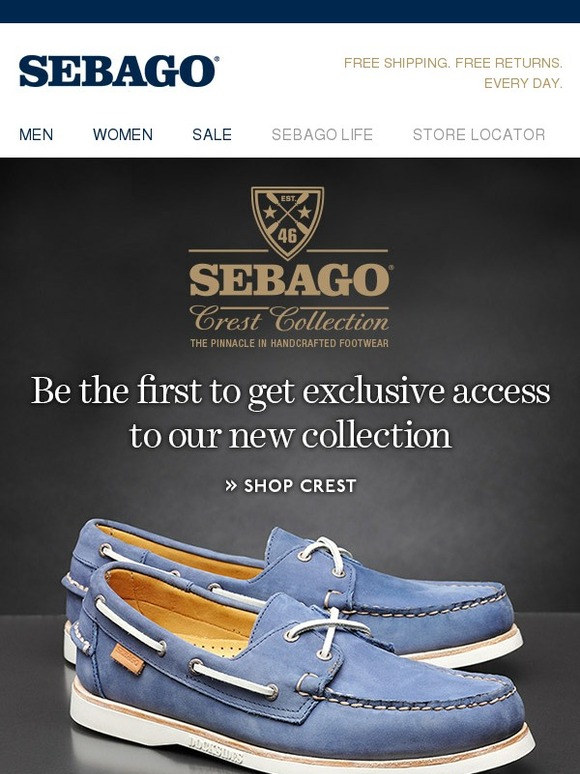Click the leather Sebago tag on shoe
The height and width of the screenshot is (774, 580).
tap(128, 658)
